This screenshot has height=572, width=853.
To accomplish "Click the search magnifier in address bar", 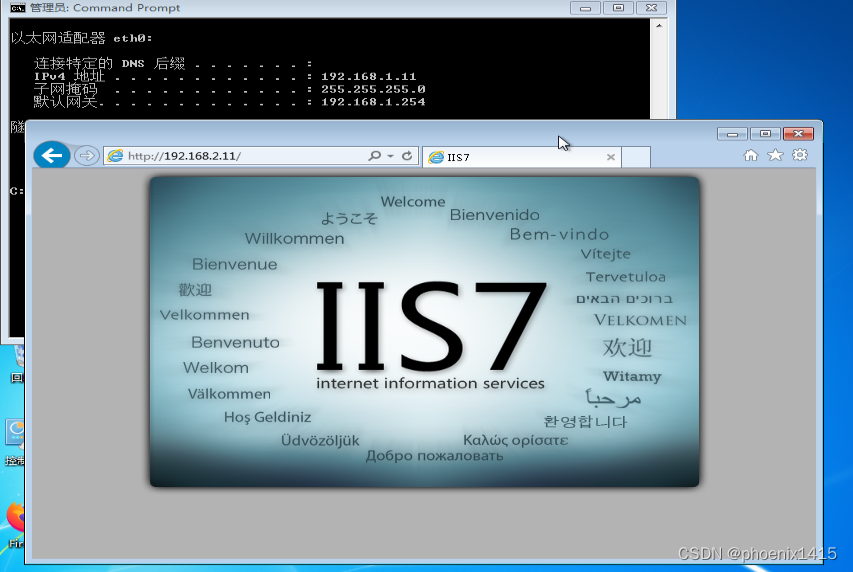I will click(374, 156).
